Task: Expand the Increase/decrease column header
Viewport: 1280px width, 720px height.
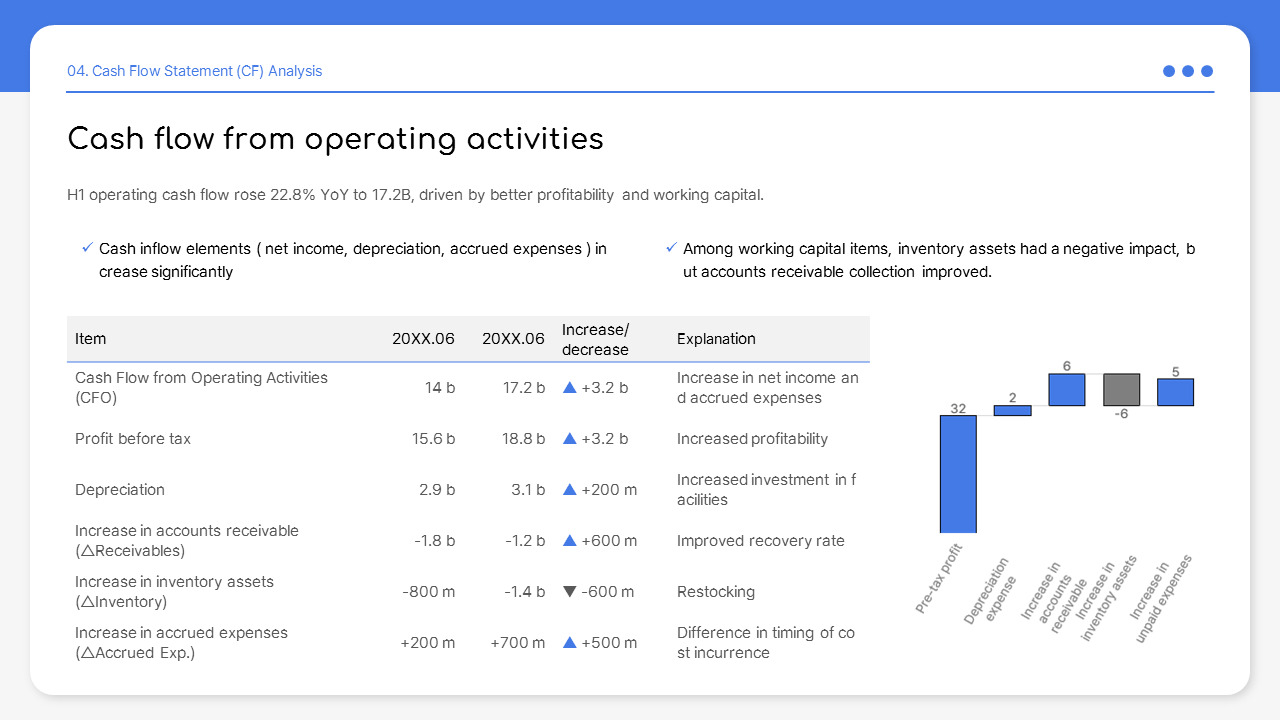Action: 595,338
